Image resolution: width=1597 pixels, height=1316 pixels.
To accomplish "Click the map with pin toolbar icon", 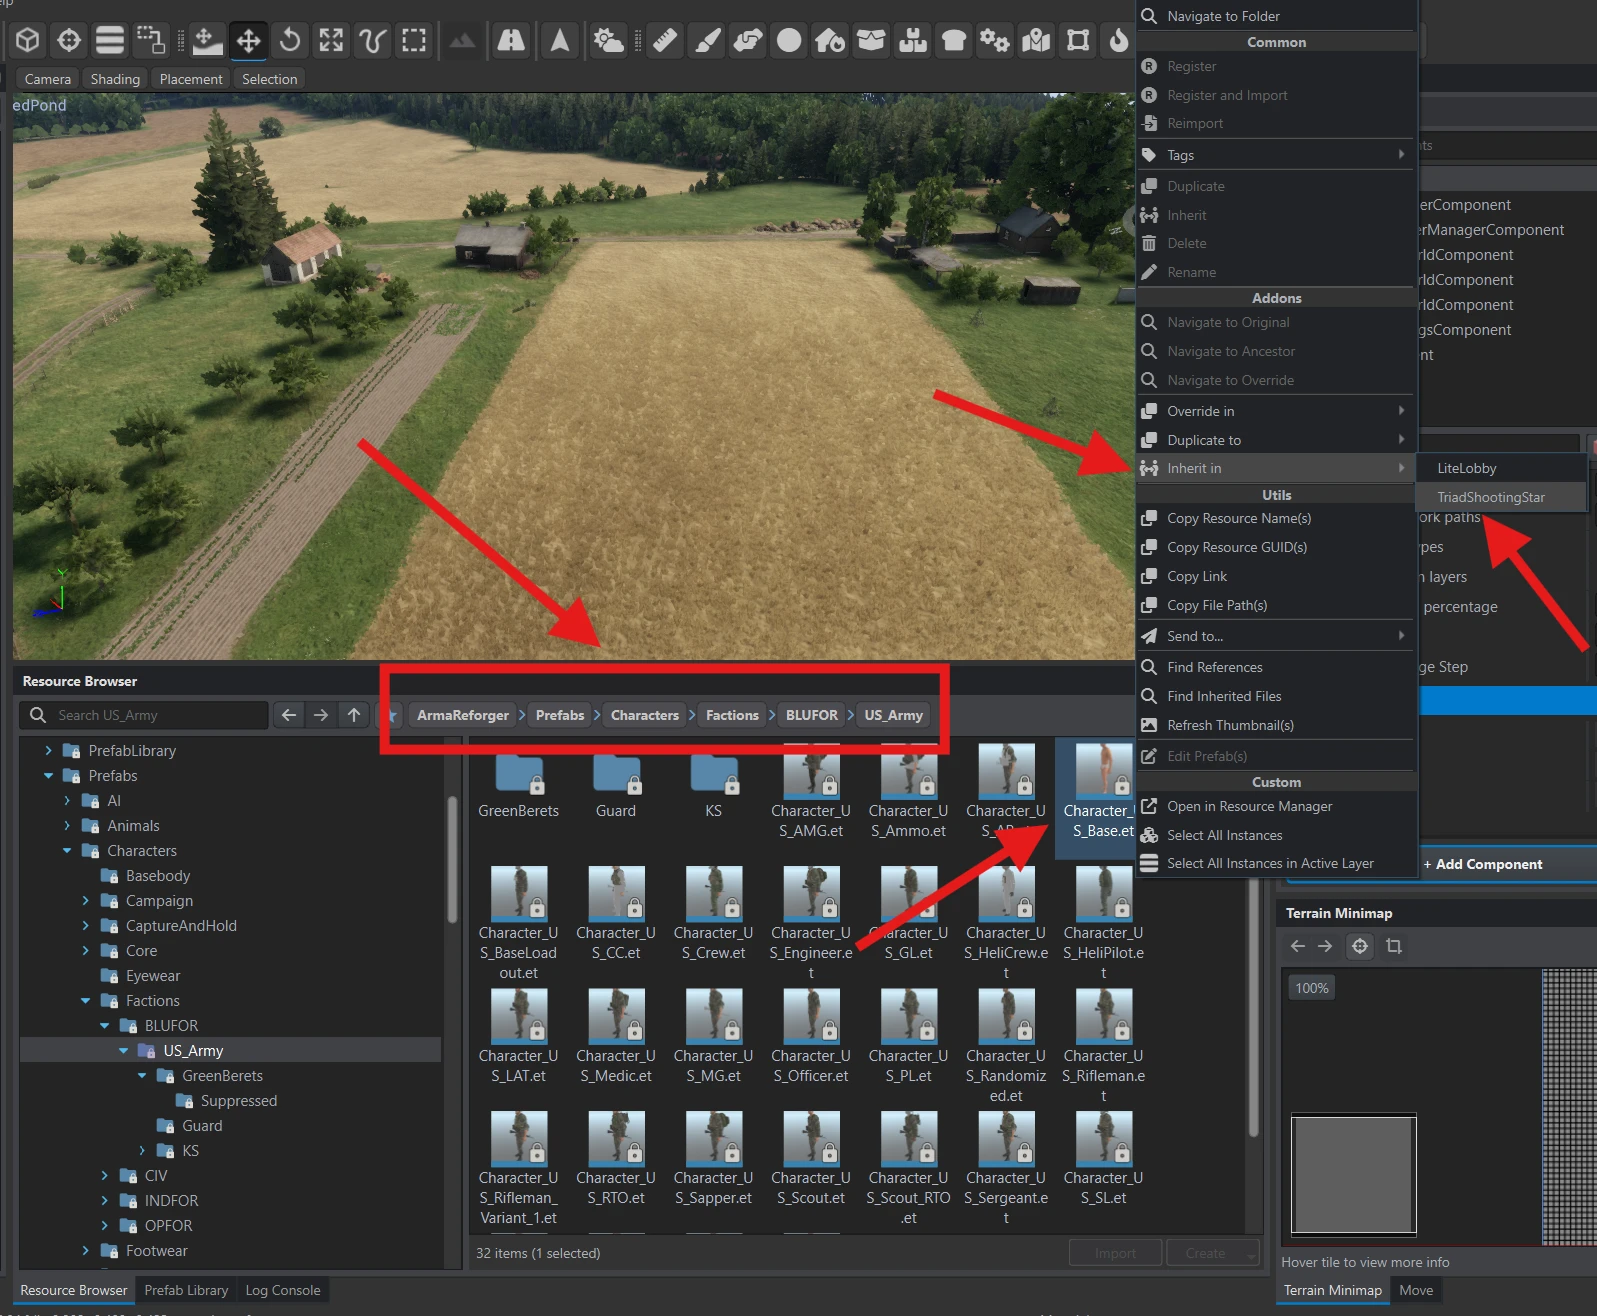I will coord(1037,40).
